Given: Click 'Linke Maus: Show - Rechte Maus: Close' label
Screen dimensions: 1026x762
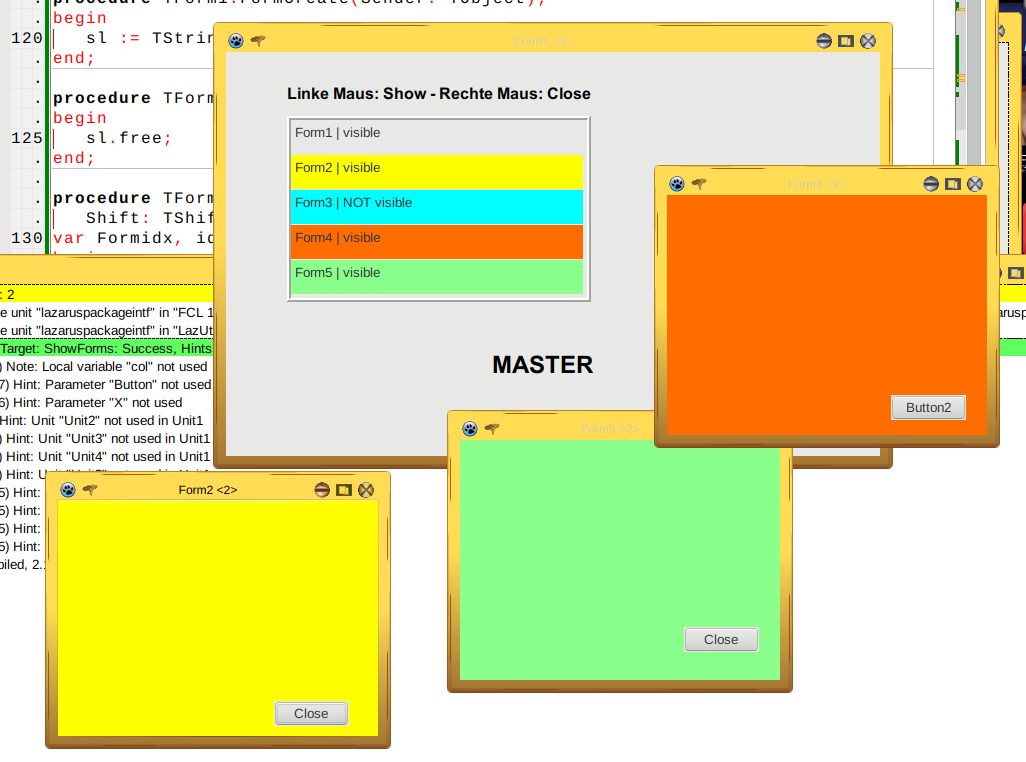Looking at the screenshot, I should click(x=438, y=94).
